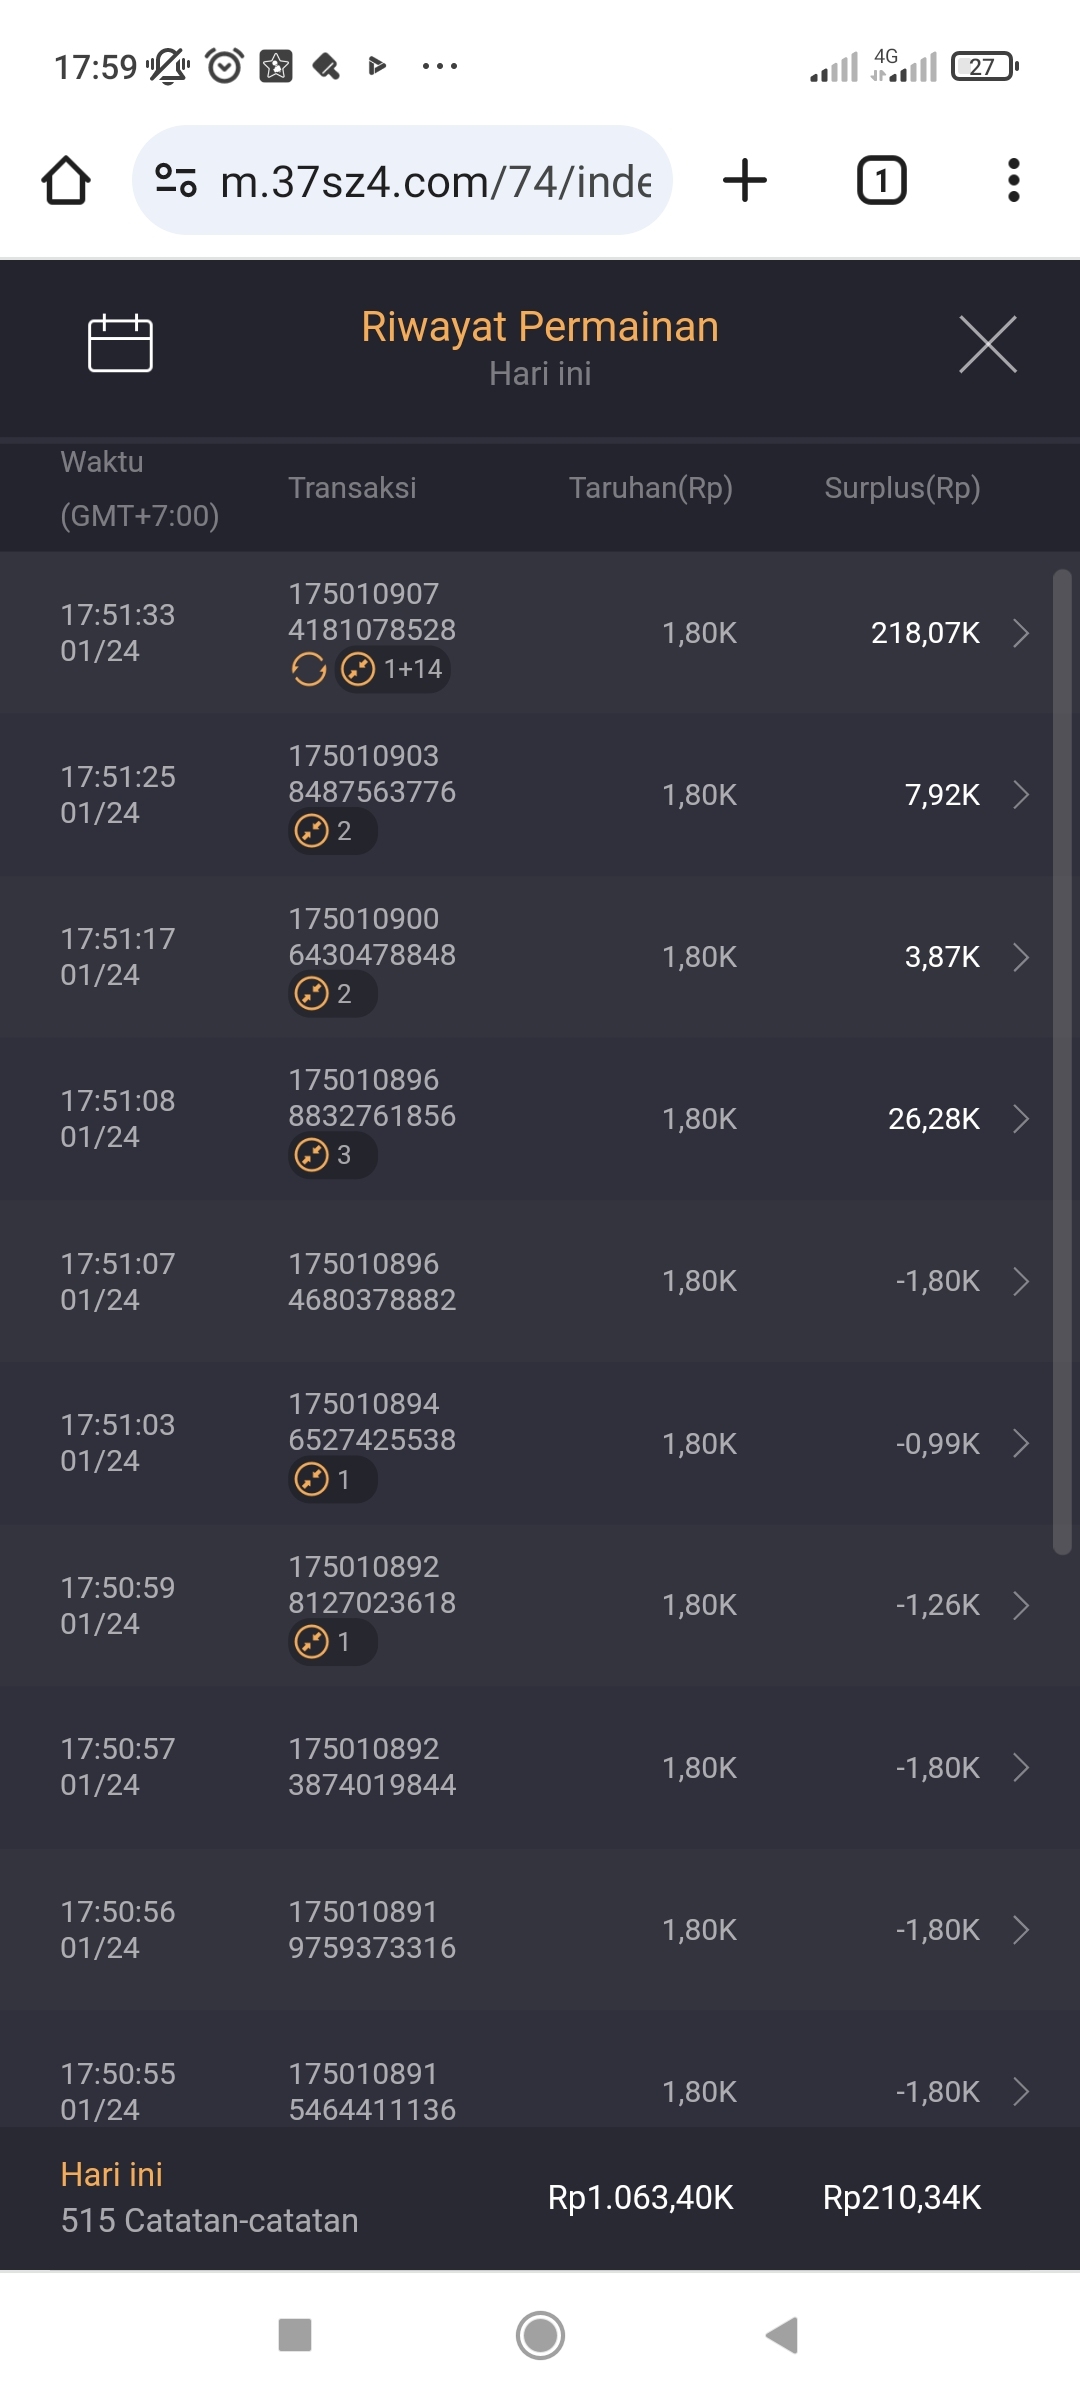Tap the free spin refresh icon 17:51:33
This screenshot has width=1080, height=2400.
[309, 669]
